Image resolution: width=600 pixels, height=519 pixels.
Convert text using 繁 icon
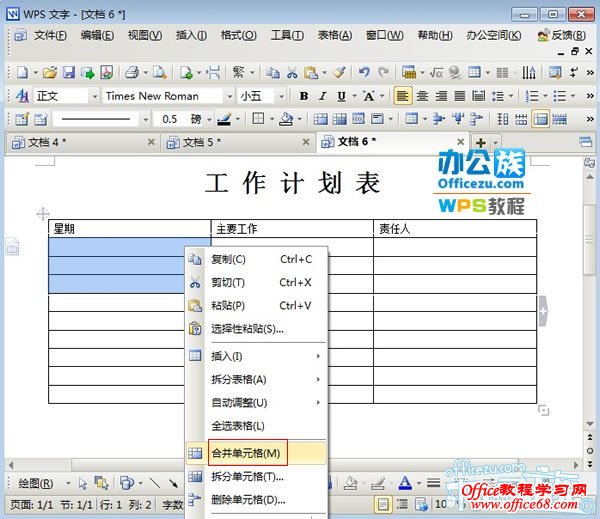pyautogui.click(x=238, y=72)
